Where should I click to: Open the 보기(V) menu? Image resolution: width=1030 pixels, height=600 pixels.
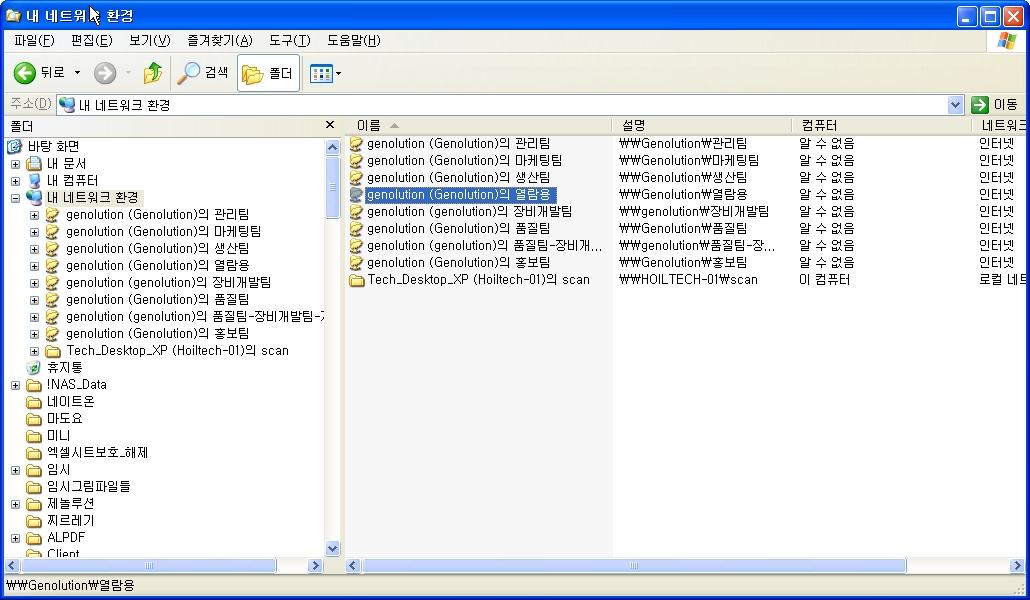[x=149, y=41]
